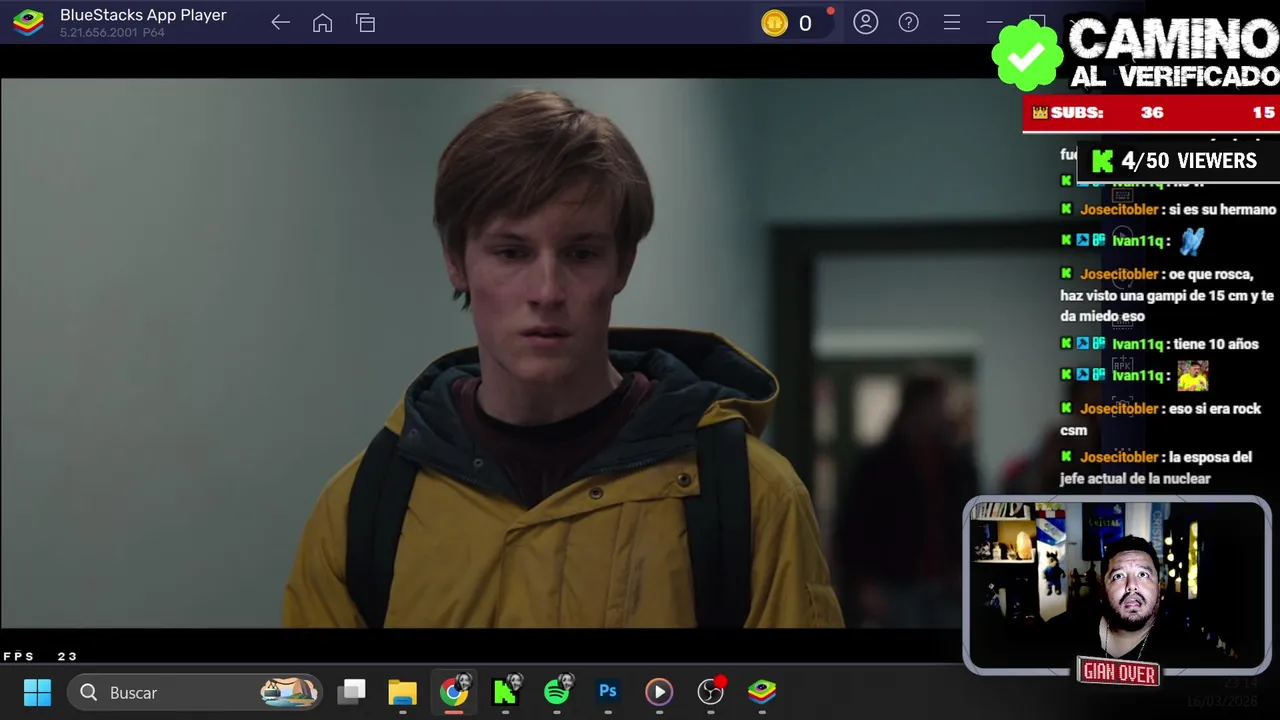Screen dimensions: 1280x720
Task: Open Photoshop from the taskbar
Action: (607, 691)
